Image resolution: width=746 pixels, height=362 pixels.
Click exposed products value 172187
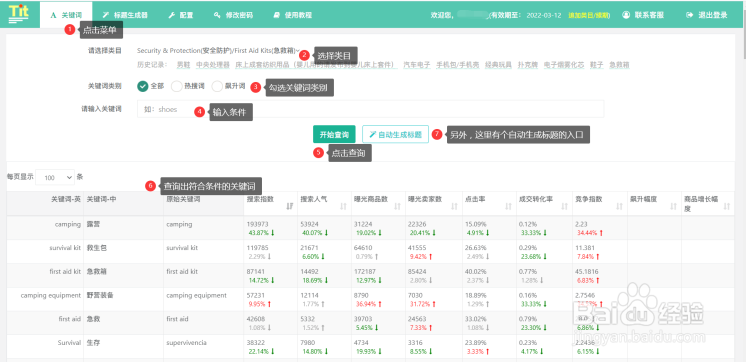(365, 272)
